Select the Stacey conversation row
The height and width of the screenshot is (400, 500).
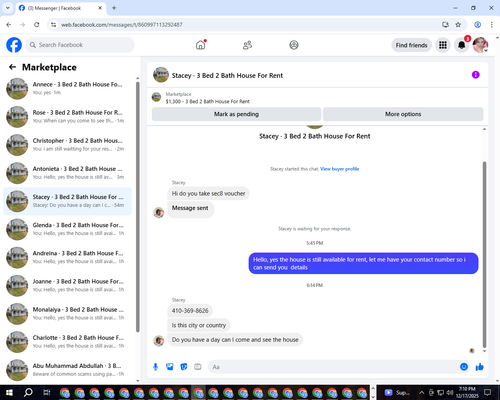tap(67, 201)
